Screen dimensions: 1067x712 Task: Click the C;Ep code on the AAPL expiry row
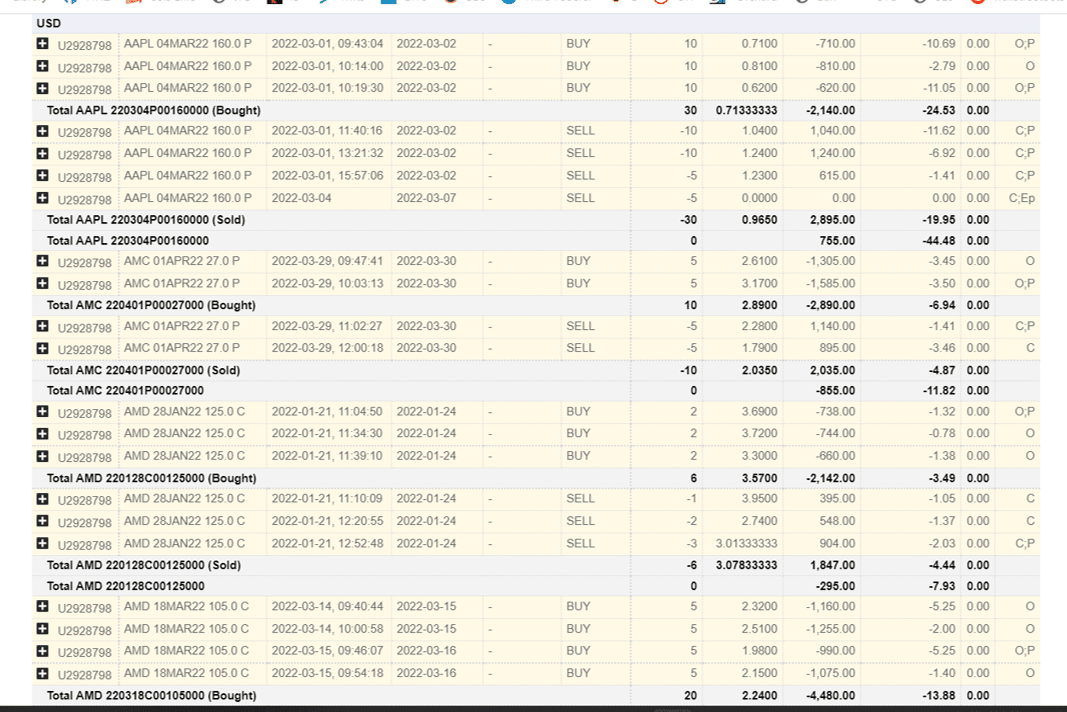pos(1021,198)
